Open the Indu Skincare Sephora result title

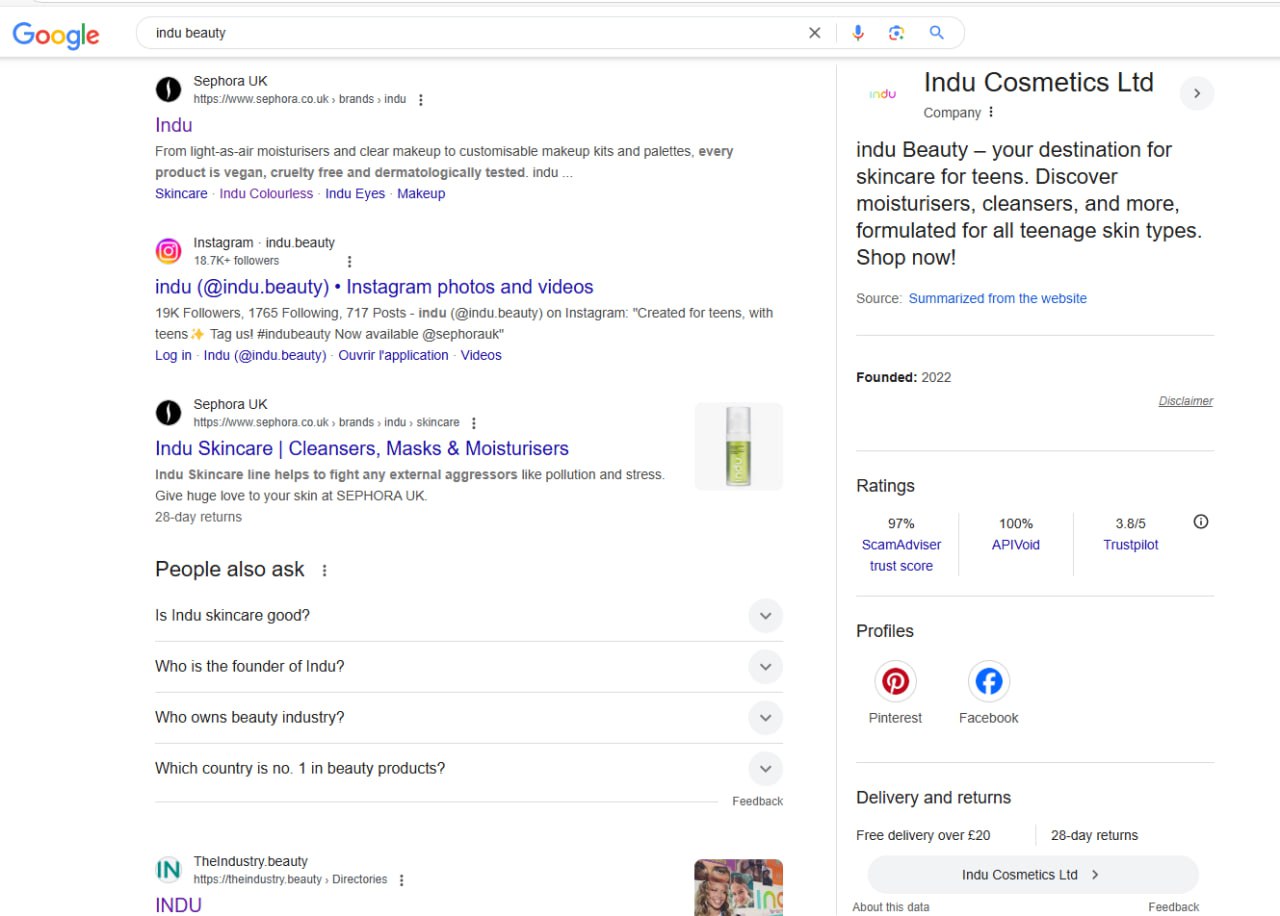tap(362, 449)
